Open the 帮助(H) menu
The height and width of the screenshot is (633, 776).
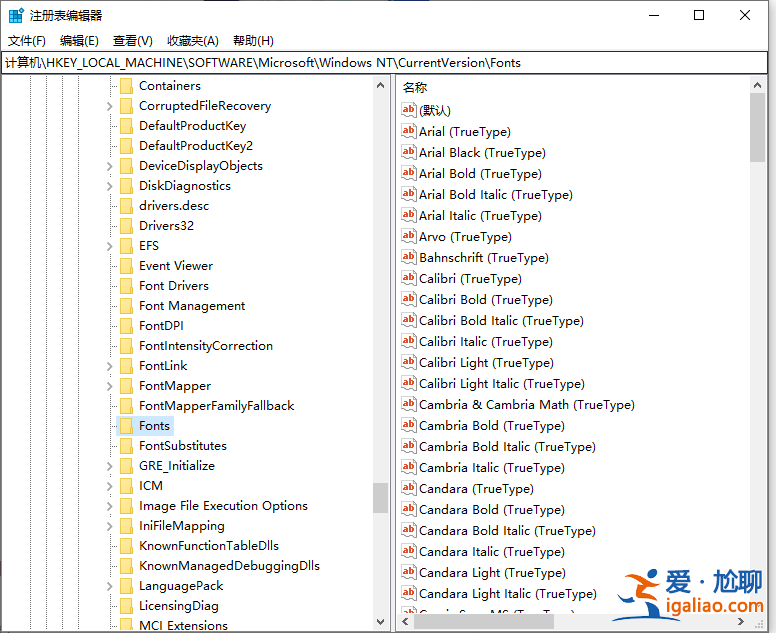253,41
